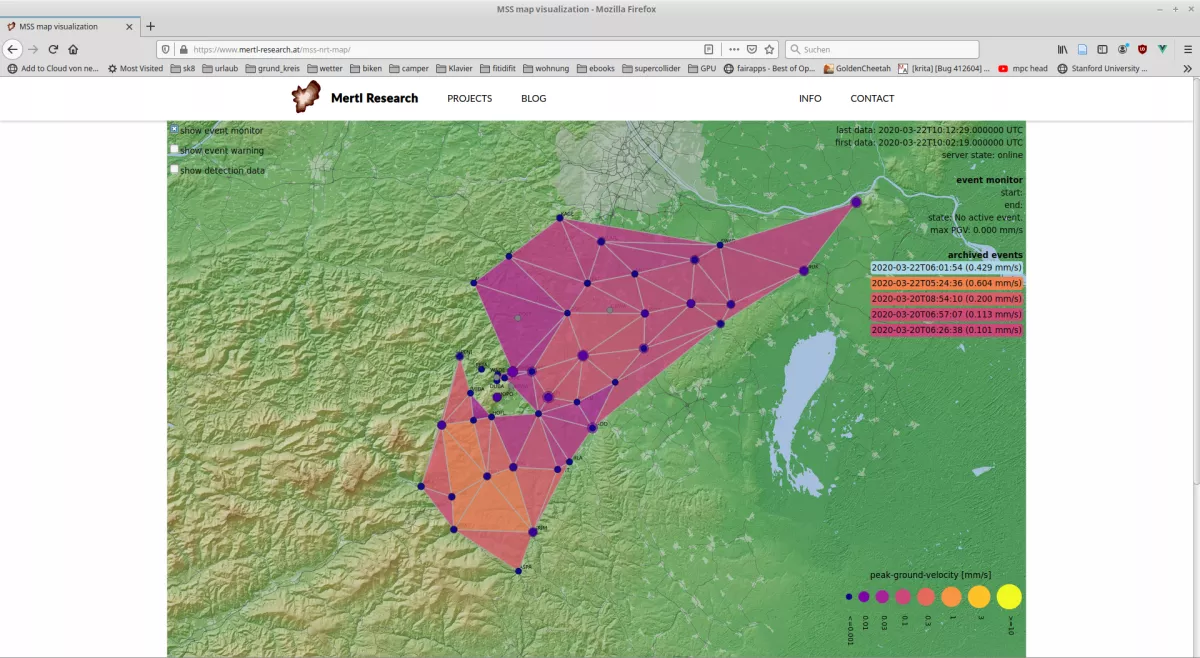Open the wetter bookmarks folder
This screenshot has width=1200, height=658.
[324, 69]
